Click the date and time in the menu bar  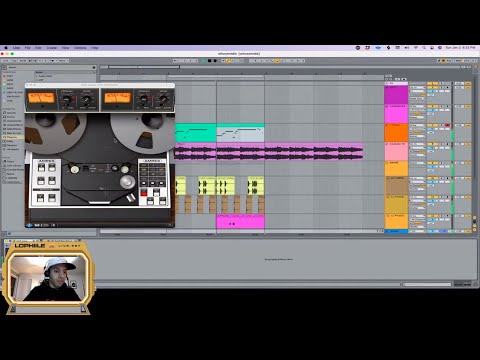click(460, 48)
